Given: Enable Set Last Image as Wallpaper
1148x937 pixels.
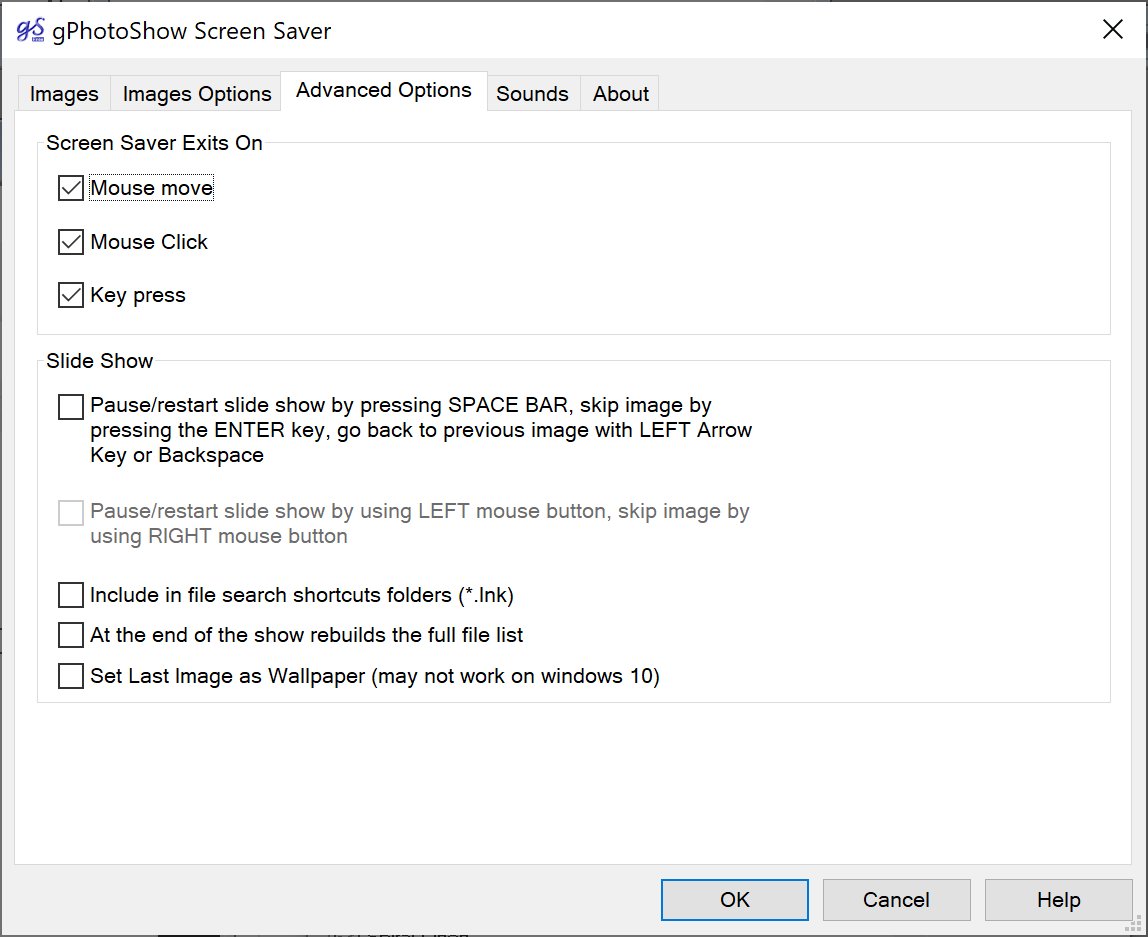Looking at the screenshot, I should click(x=71, y=676).
